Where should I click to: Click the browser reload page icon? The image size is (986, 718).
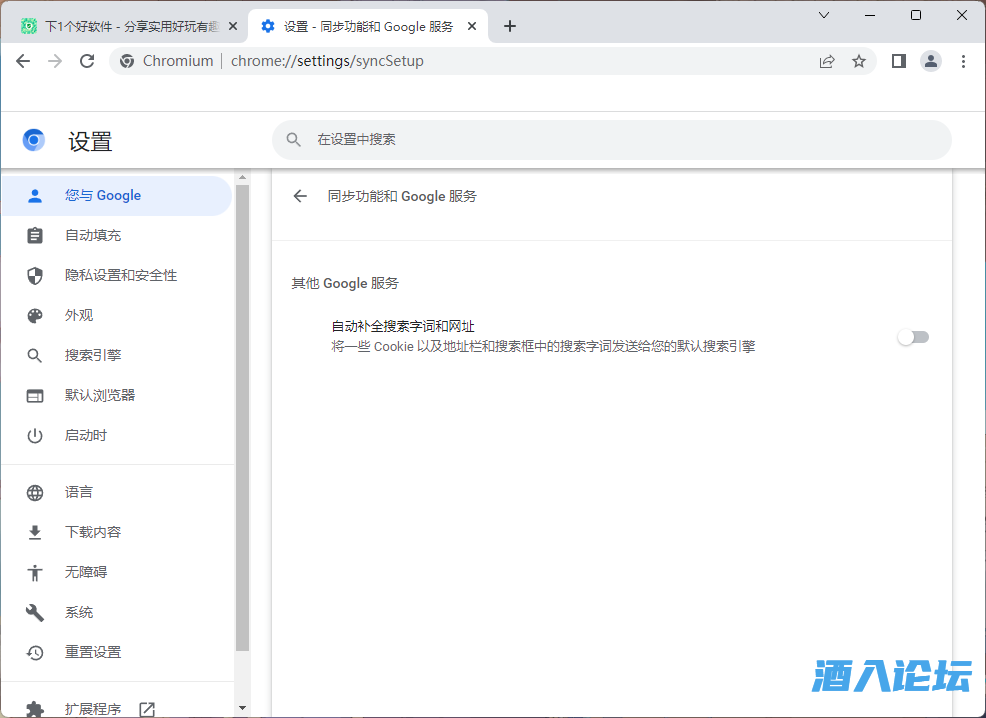coord(87,61)
